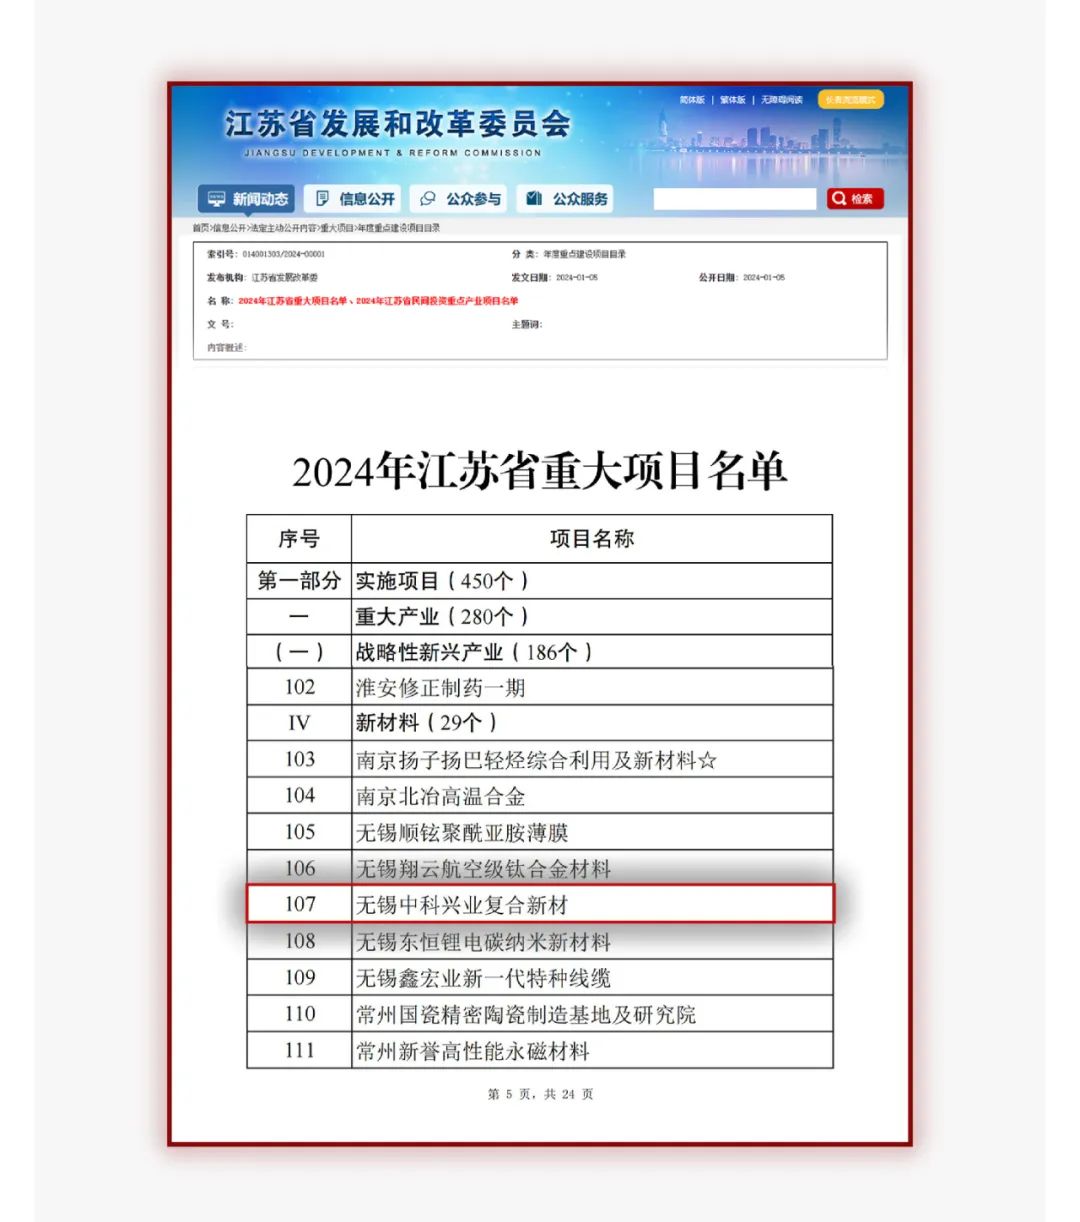Select row 102 淮安修正制药一期

[540, 688]
